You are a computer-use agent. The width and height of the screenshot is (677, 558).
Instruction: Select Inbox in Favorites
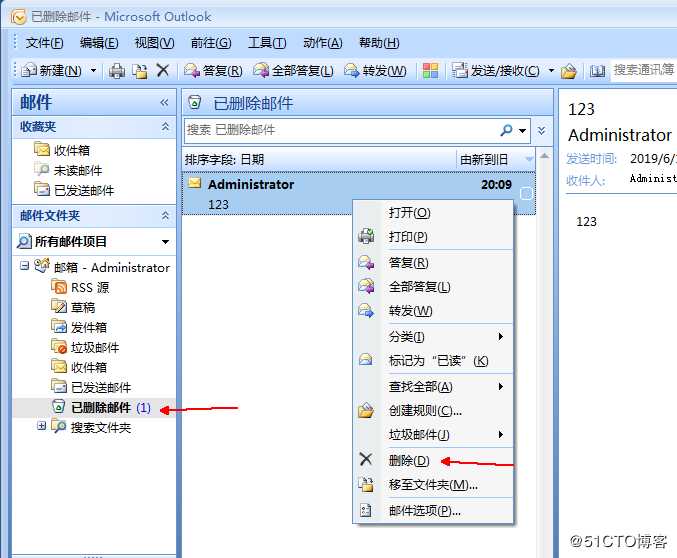click(x=62, y=150)
